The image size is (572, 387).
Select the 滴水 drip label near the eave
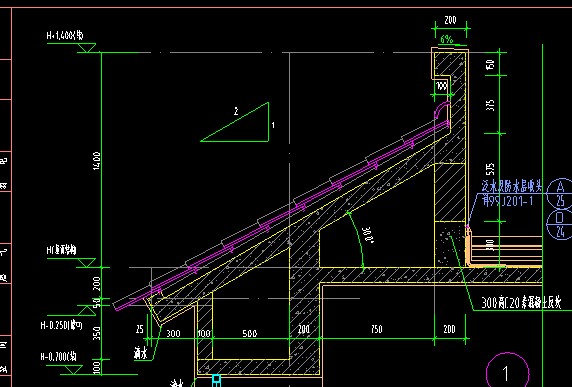point(140,353)
